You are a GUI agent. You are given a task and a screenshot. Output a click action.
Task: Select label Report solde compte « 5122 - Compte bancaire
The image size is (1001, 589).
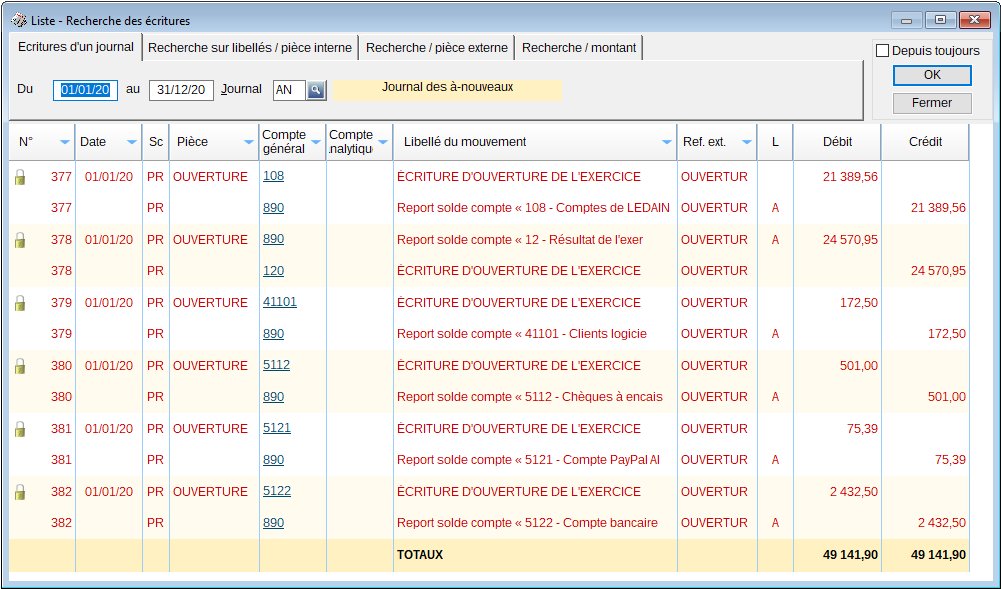point(527,523)
